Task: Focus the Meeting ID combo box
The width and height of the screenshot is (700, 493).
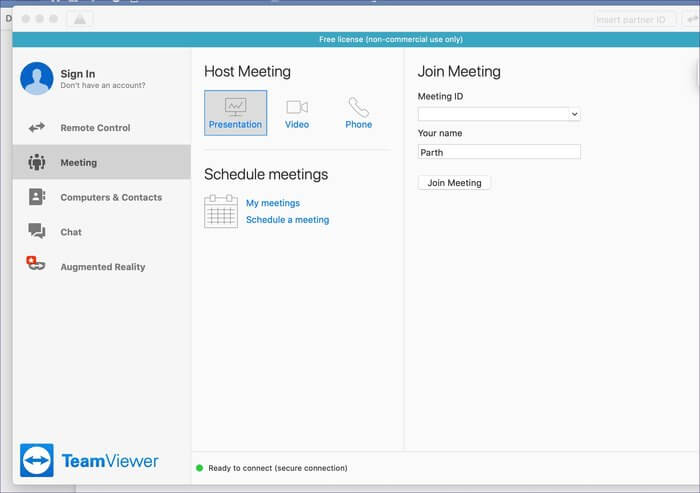Action: (x=499, y=114)
